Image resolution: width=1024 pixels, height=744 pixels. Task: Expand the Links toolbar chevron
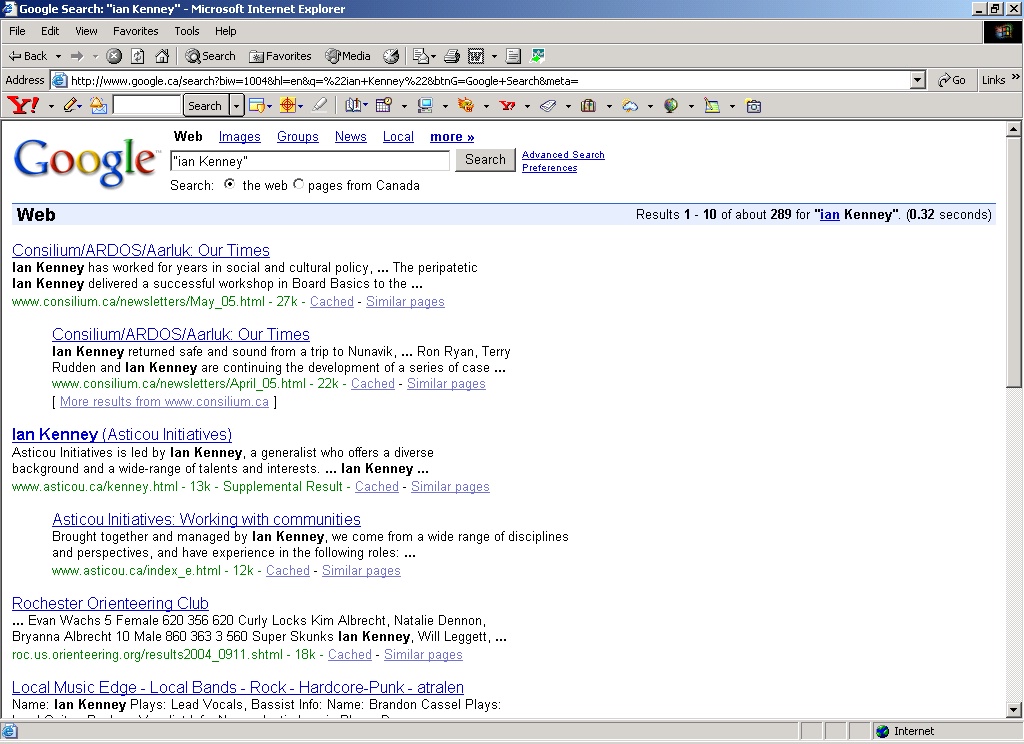coord(1016,77)
